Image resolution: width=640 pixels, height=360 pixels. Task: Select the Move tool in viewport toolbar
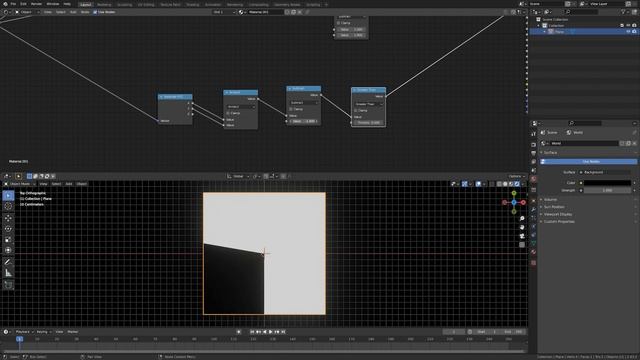(8, 218)
